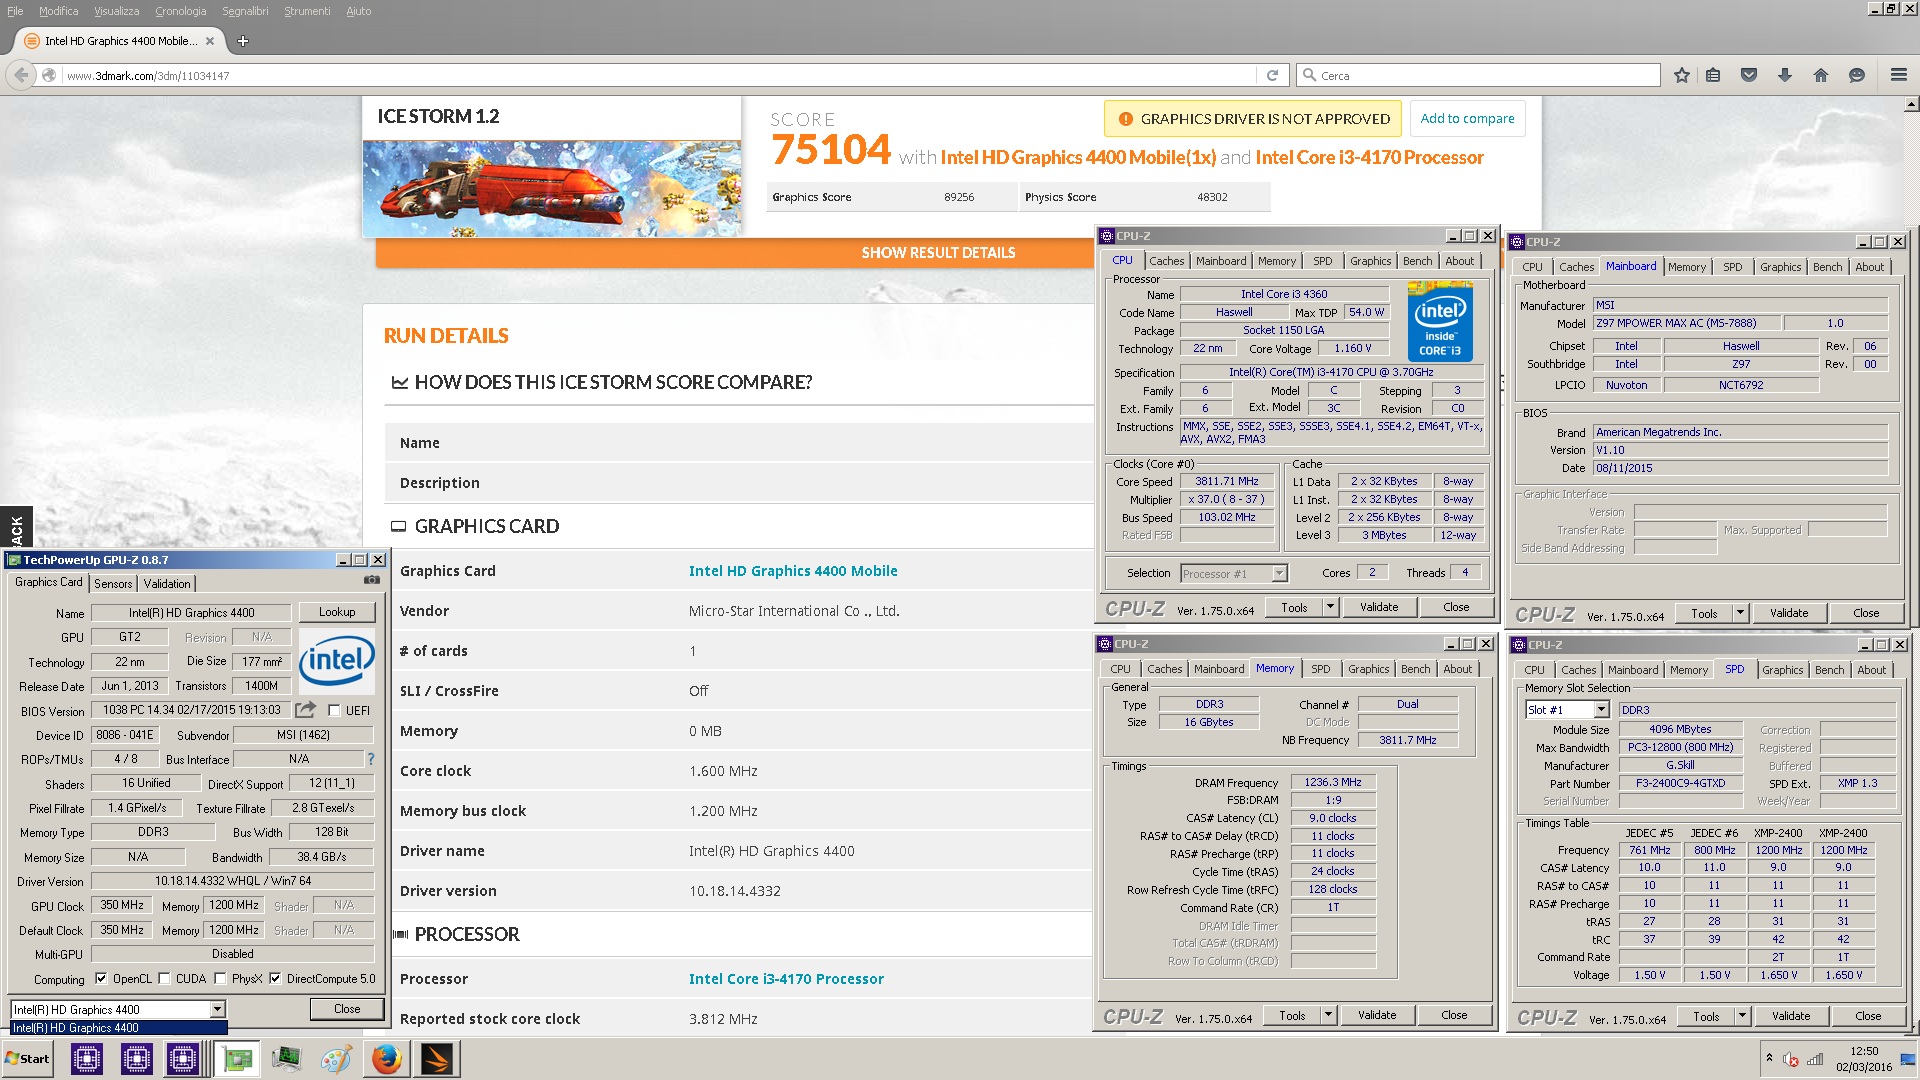The width and height of the screenshot is (1920, 1080).
Task: Open the GPU selection dropdown in GPU-Z
Action: click(x=217, y=1009)
